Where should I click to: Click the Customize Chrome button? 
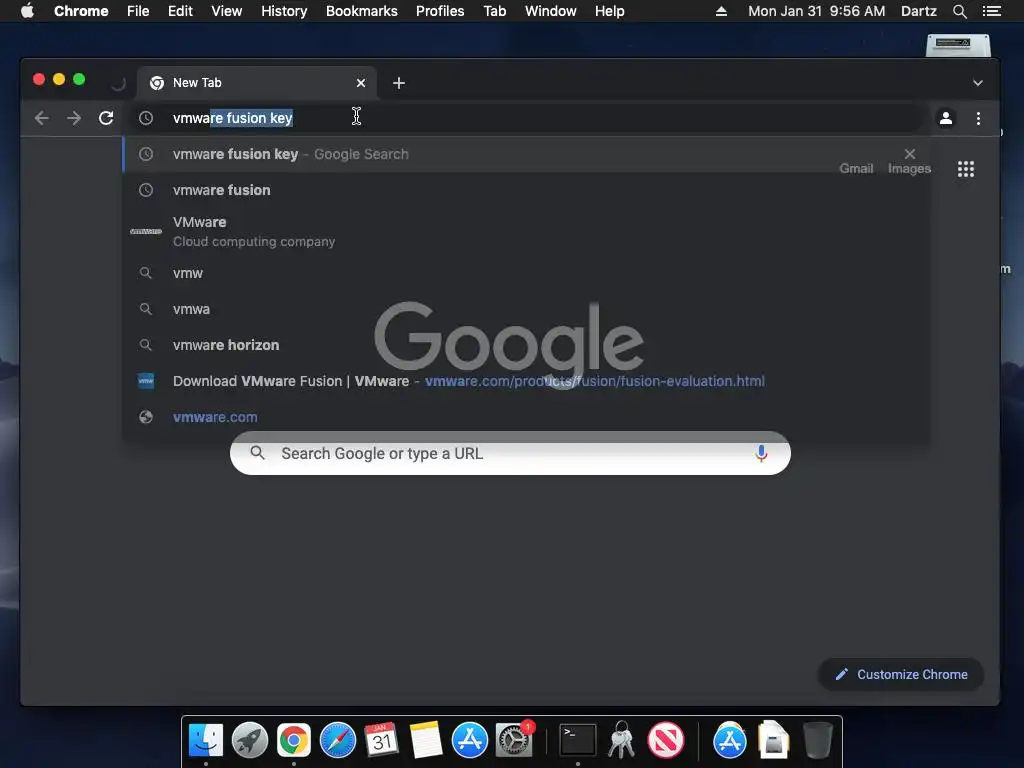tap(901, 675)
